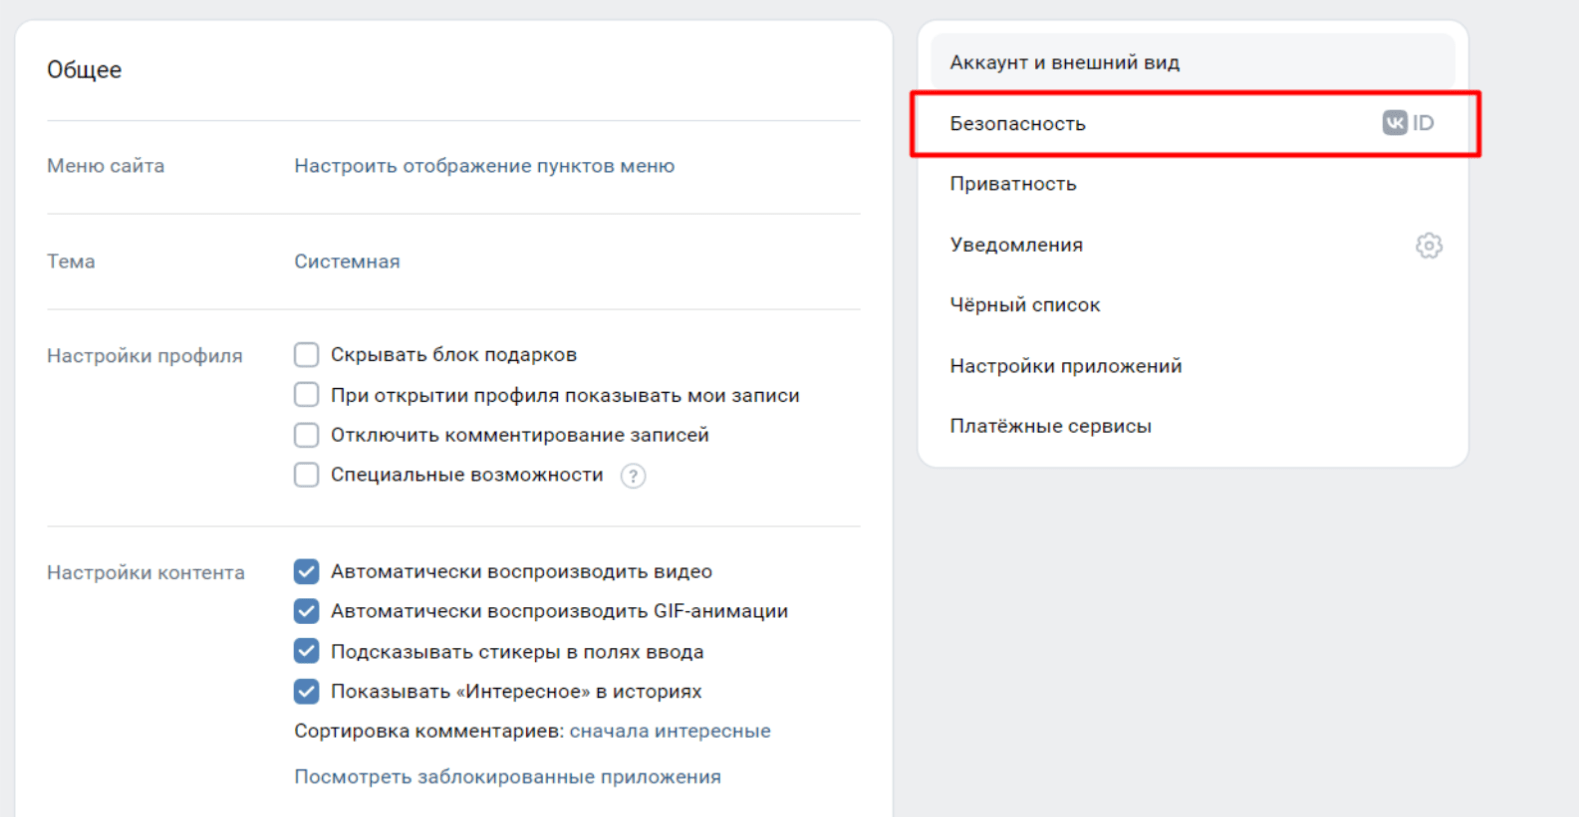Toggle Отключить комментирование записей checkbox

pyautogui.click(x=306, y=435)
